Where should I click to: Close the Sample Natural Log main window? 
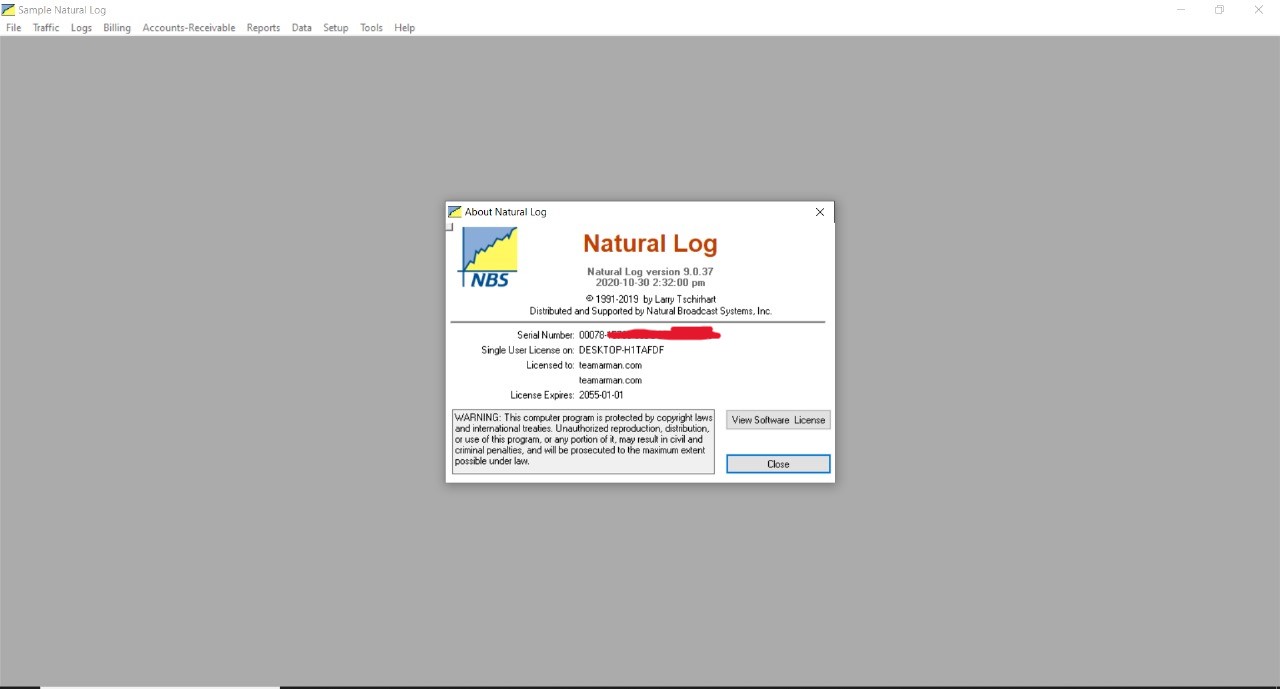pos(1259,10)
